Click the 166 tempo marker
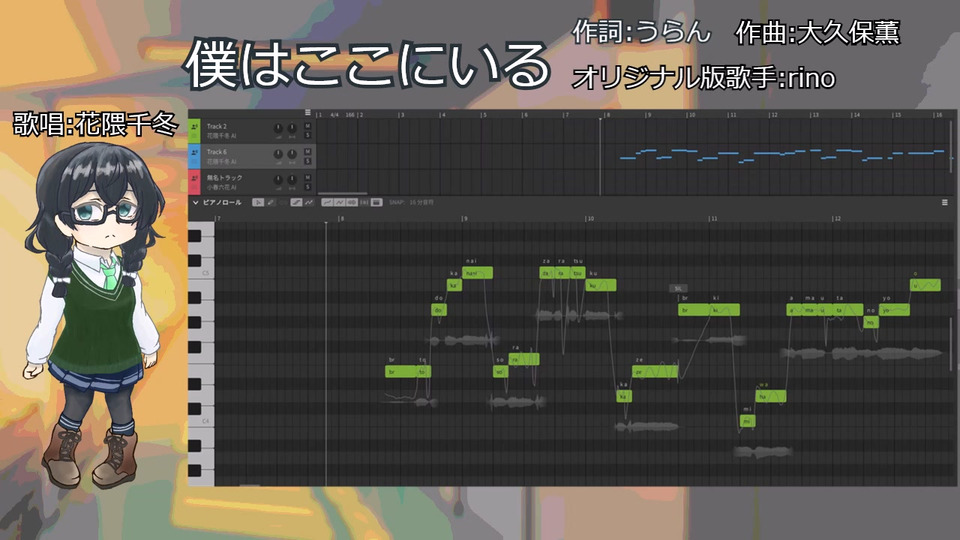Image resolution: width=960 pixels, height=540 pixels. pos(350,115)
